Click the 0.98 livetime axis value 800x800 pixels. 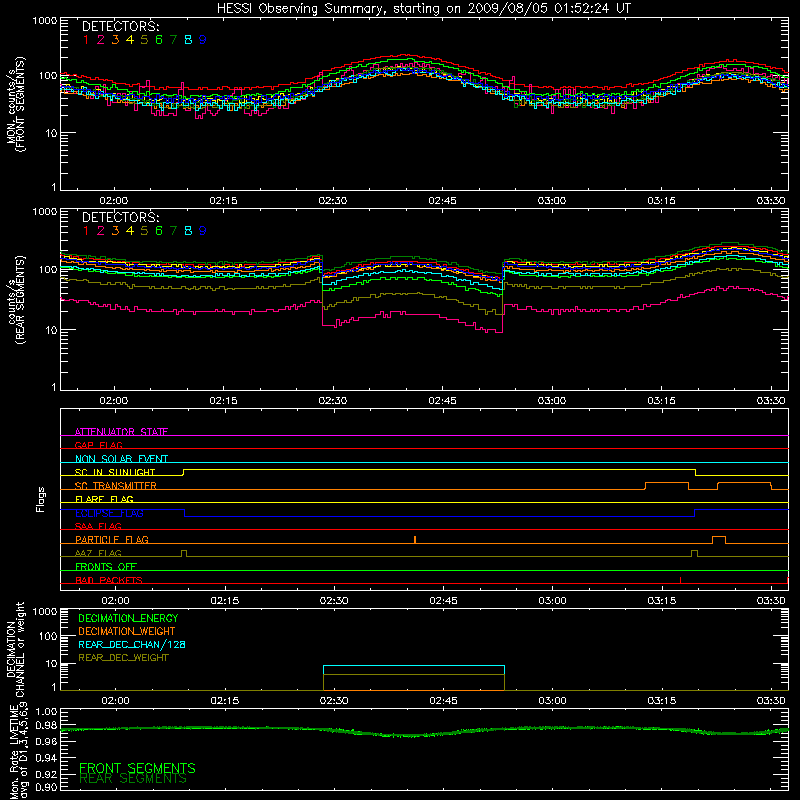coord(46,725)
